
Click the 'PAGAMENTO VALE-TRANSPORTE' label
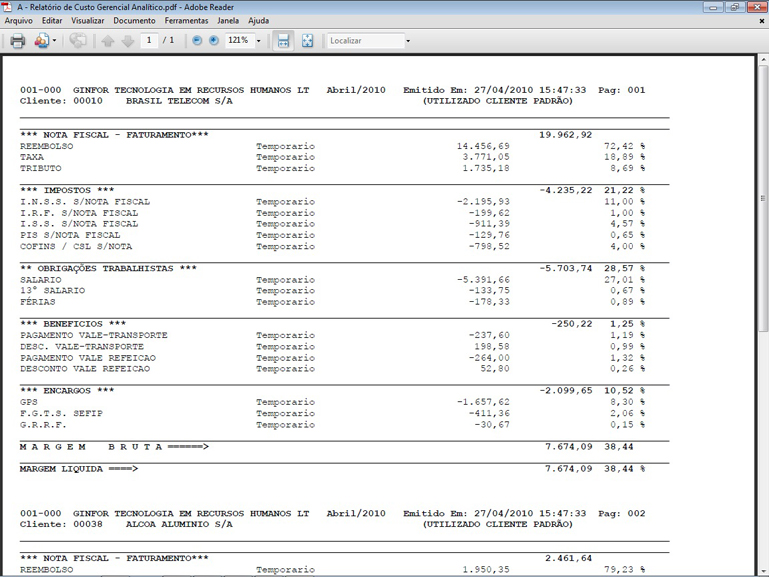pos(94,335)
